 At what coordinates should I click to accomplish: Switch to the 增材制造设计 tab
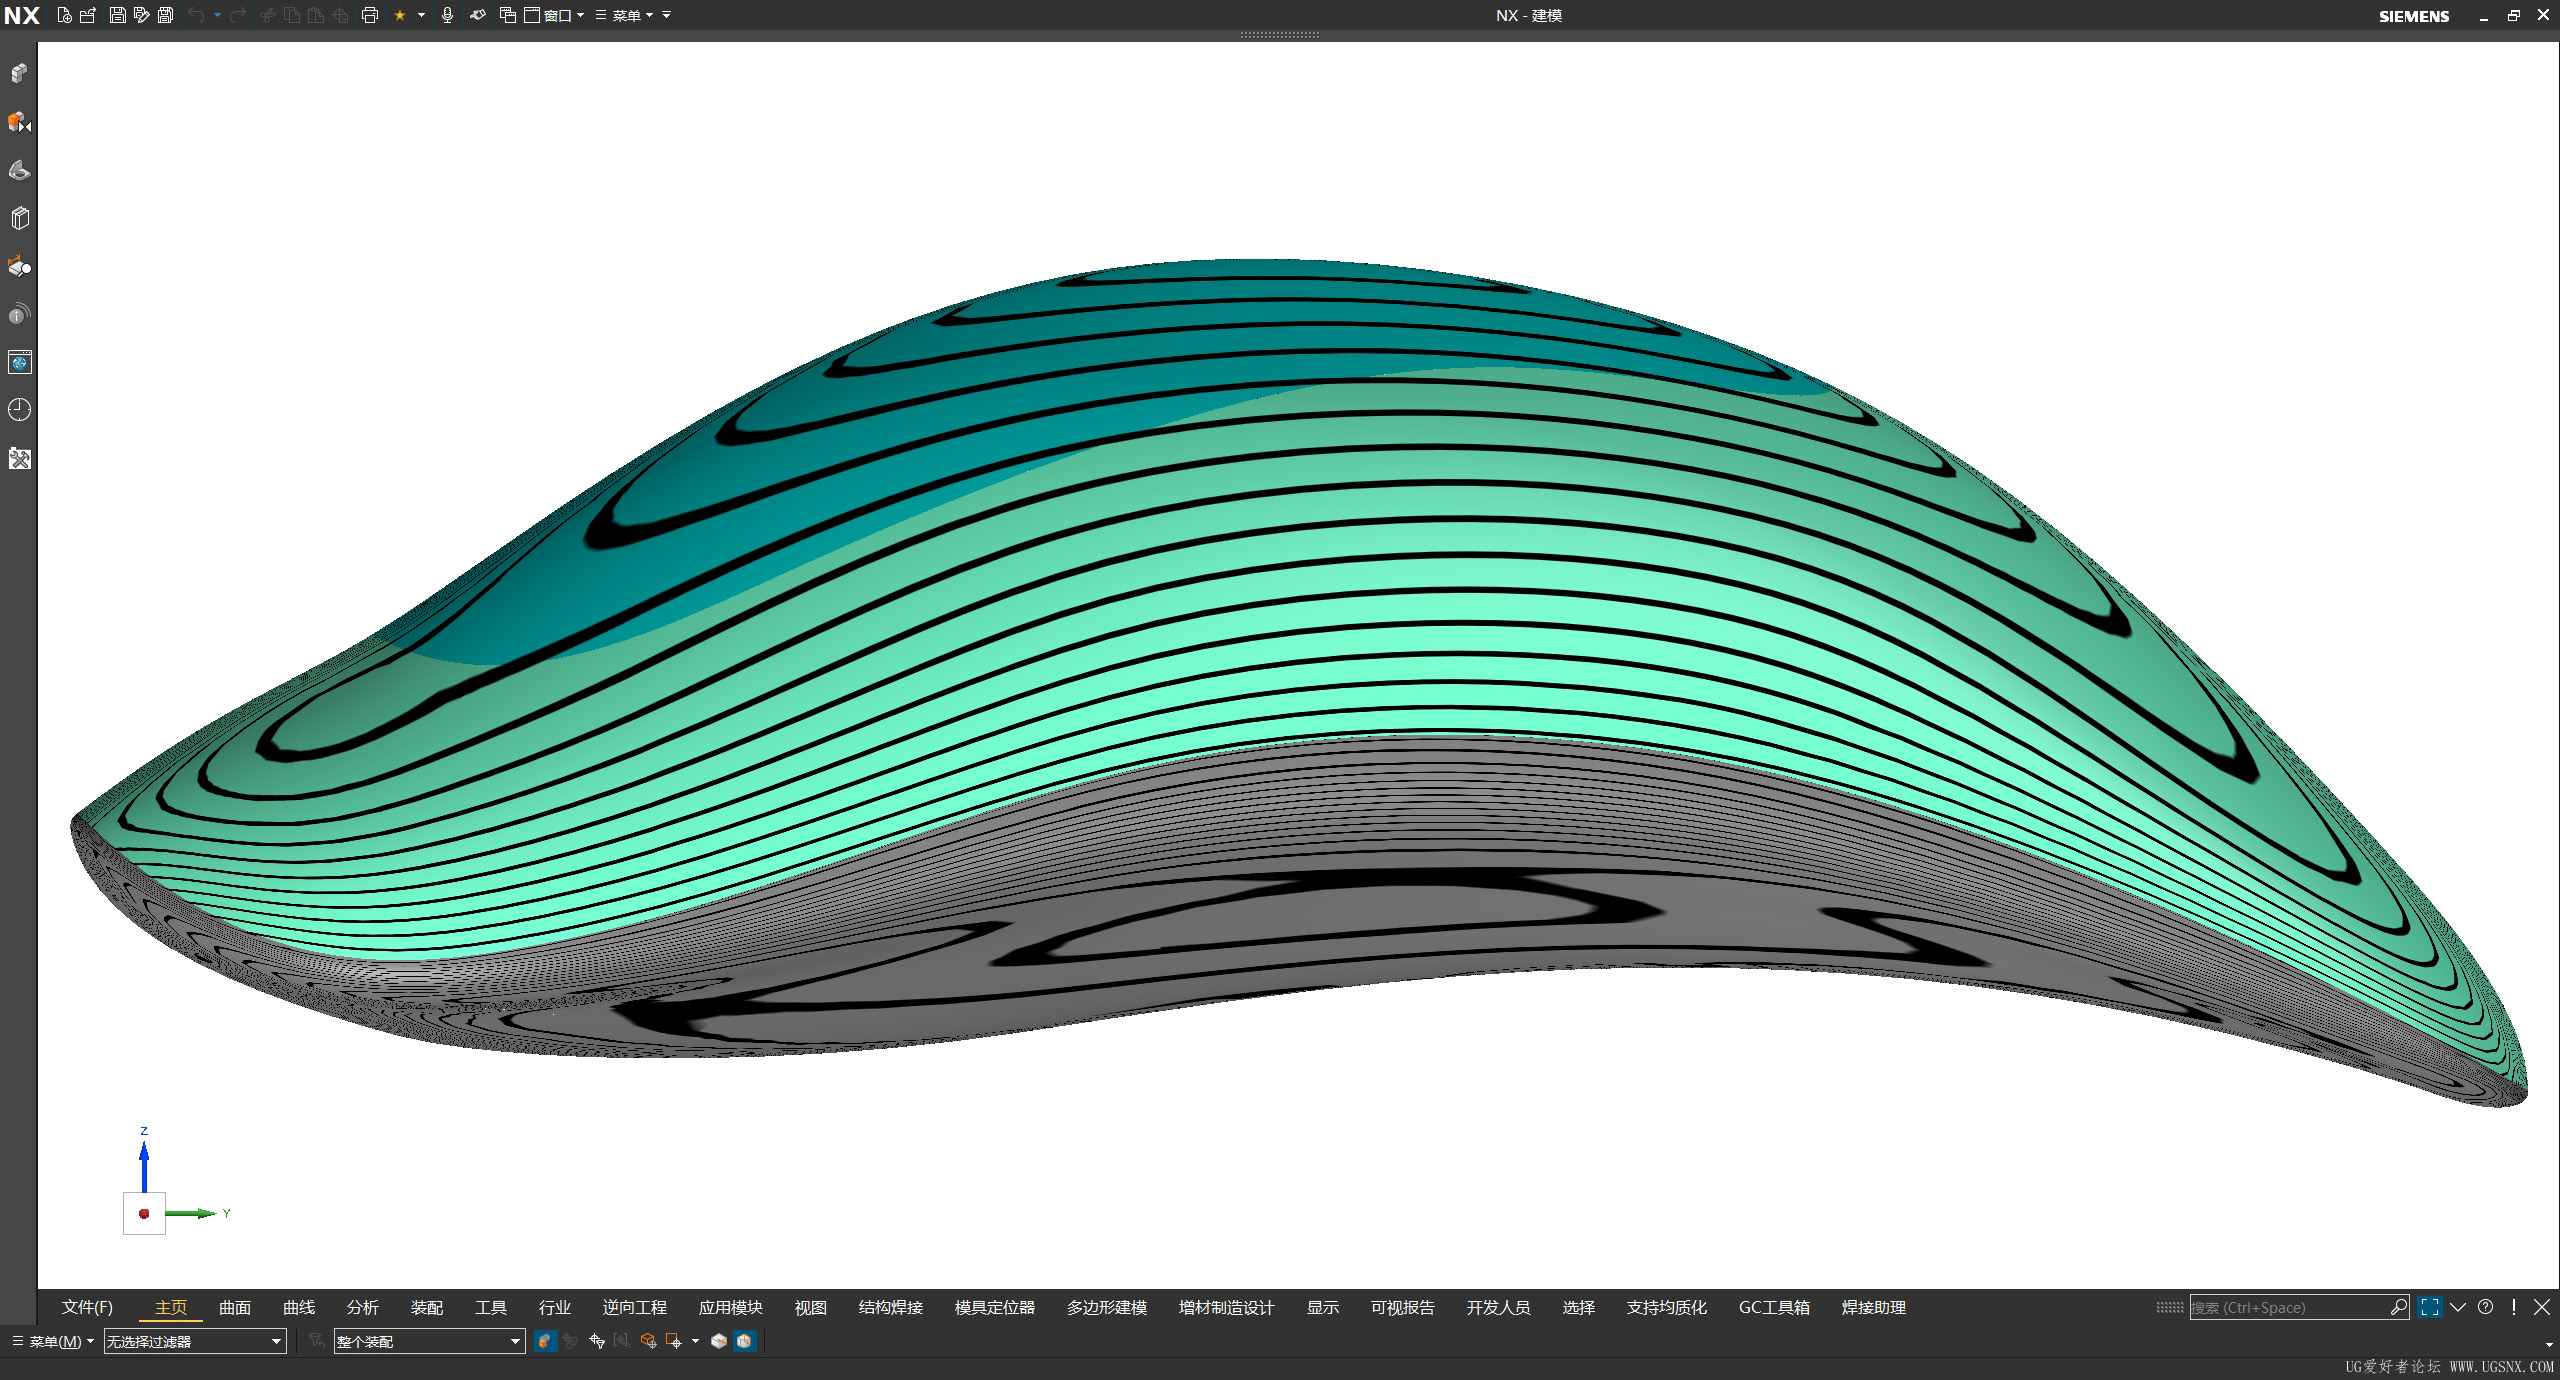[1226, 1307]
